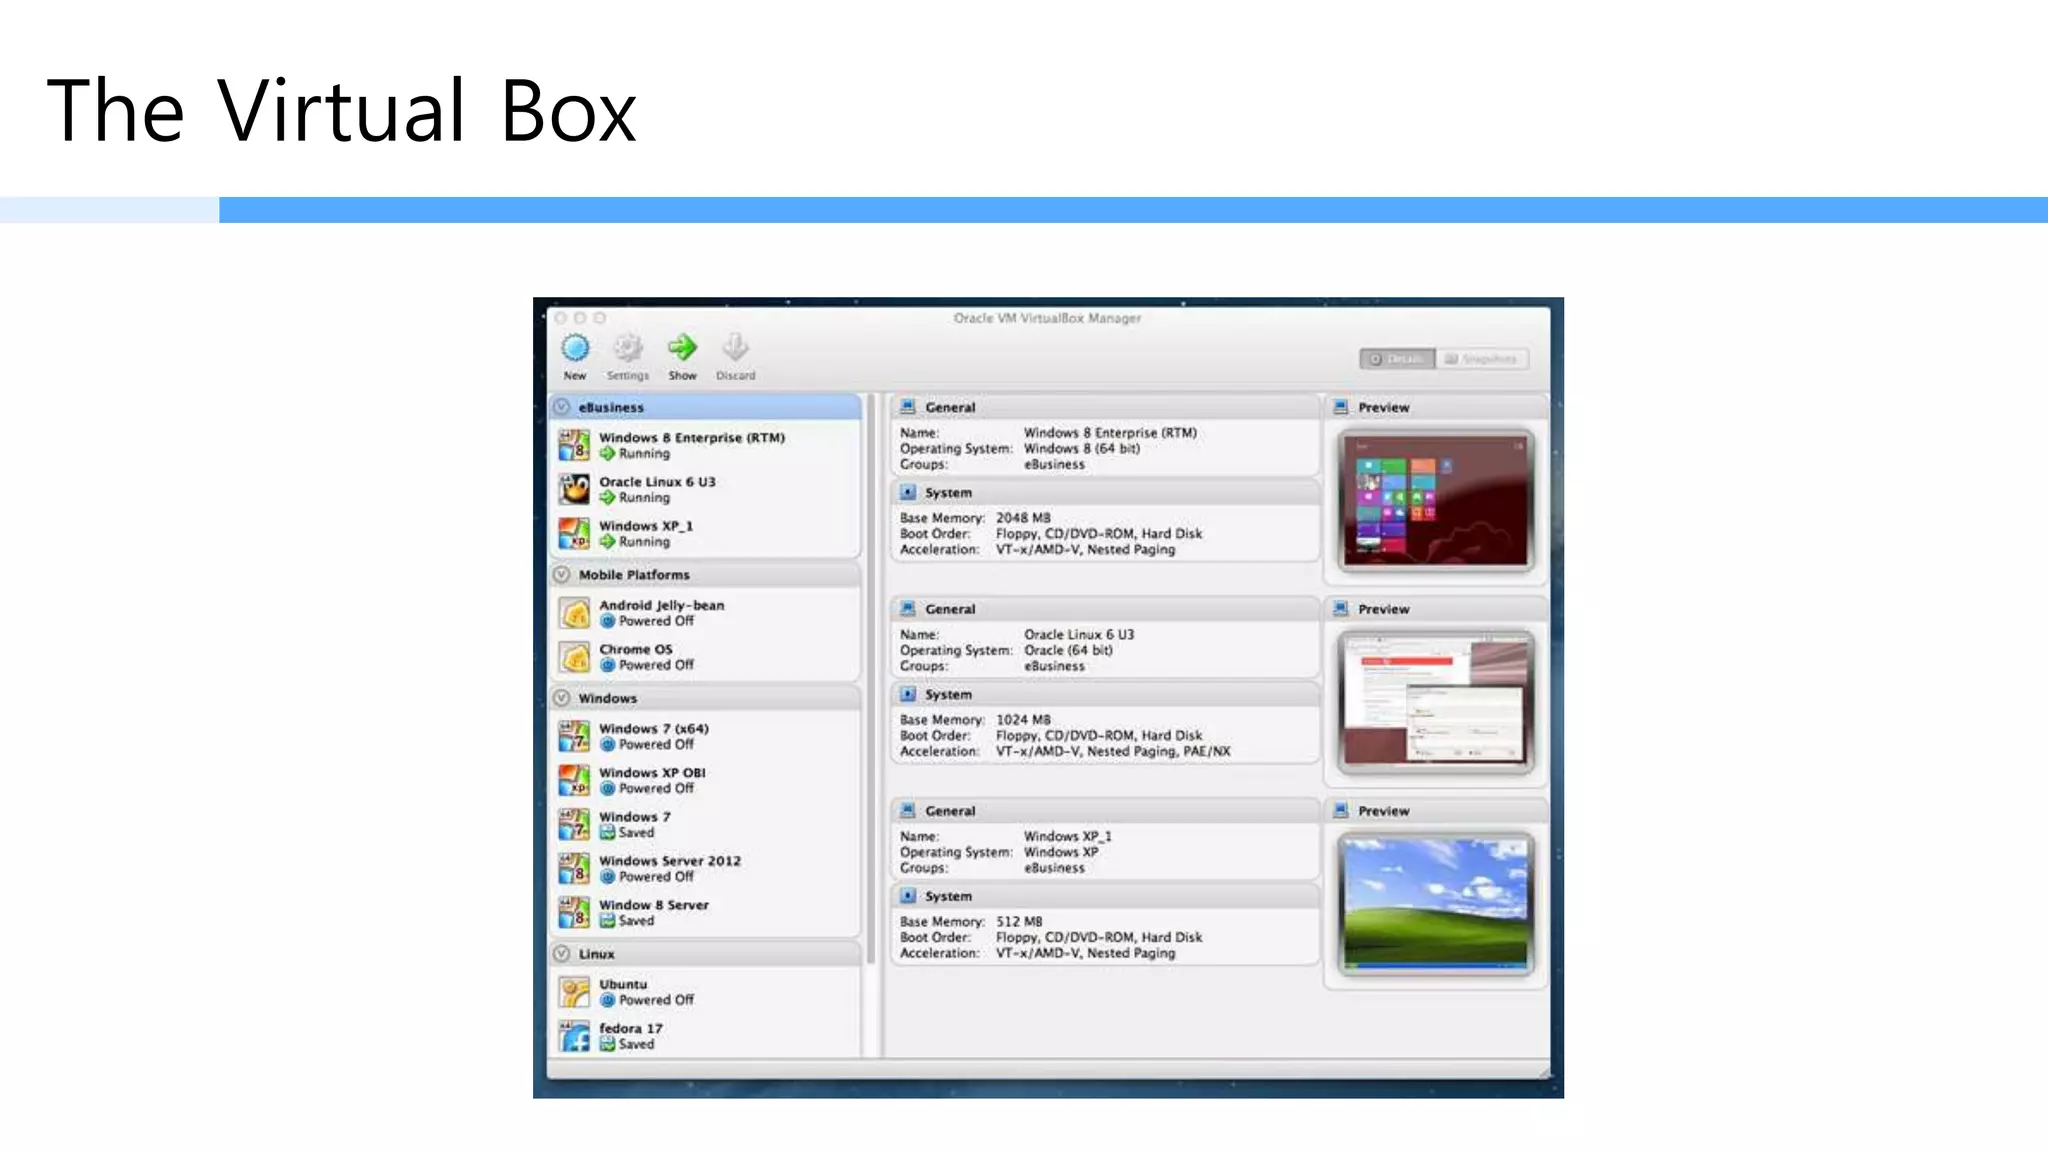Click the 'Chrome OS' list name
The image size is (2048, 1152).
(636, 649)
